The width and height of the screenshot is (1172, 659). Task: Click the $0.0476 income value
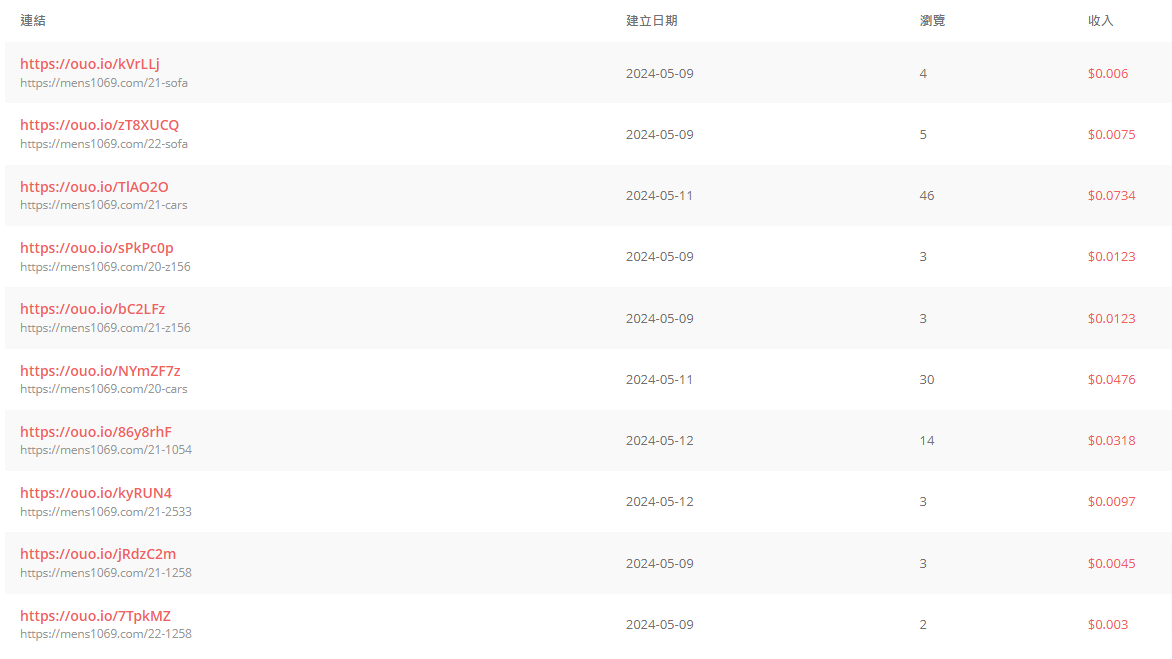click(1111, 380)
